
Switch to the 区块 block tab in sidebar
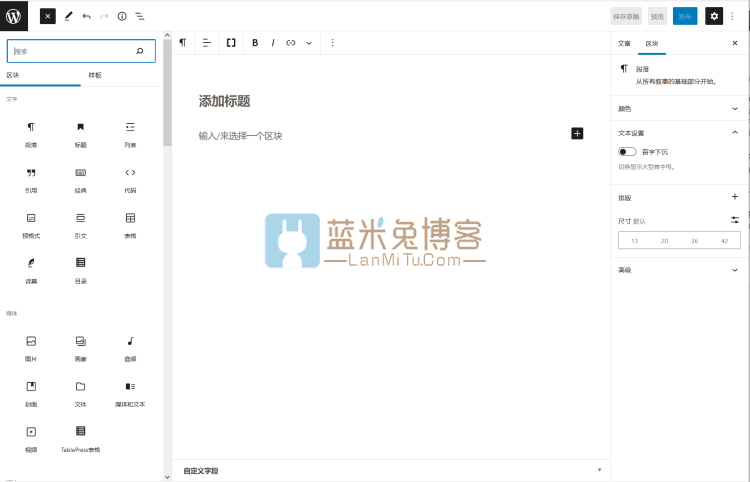pos(652,44)
